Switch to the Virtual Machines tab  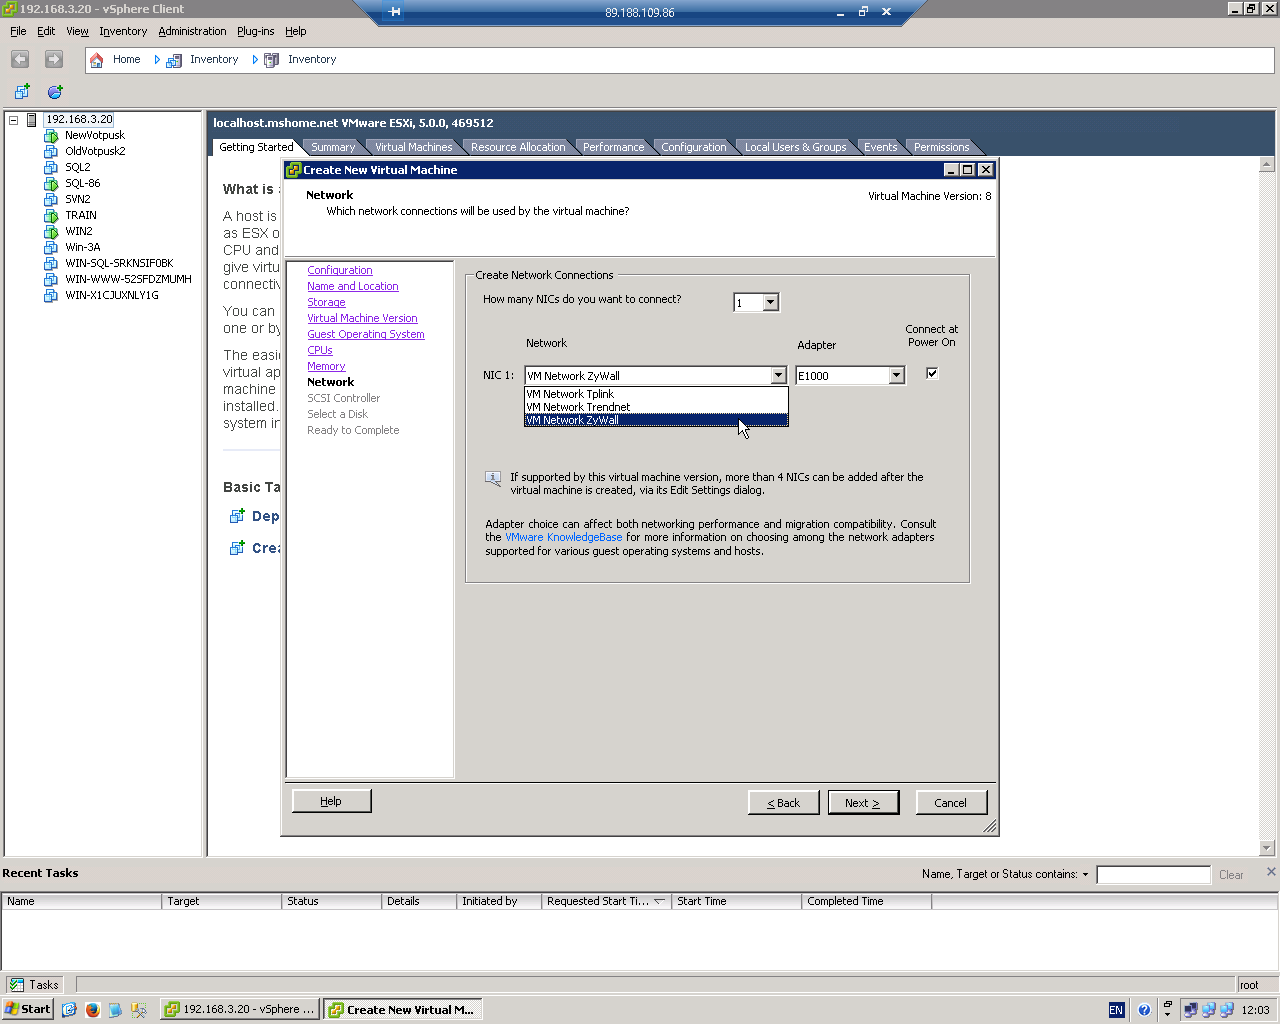(x=414, y=147)
